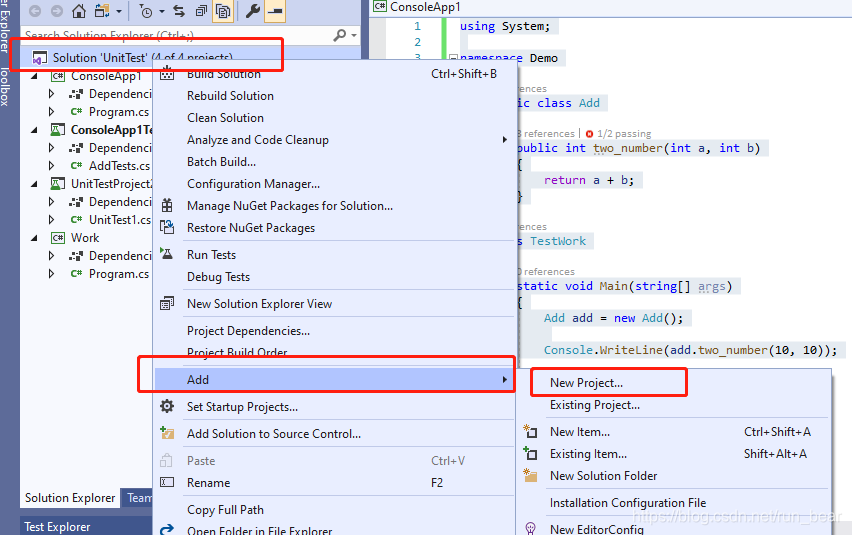Open the Pending Changes Filter clock icon
Image resolution: width=852 pixels, height=535 pixels.
pyautogui.click(x=146, y=11)
